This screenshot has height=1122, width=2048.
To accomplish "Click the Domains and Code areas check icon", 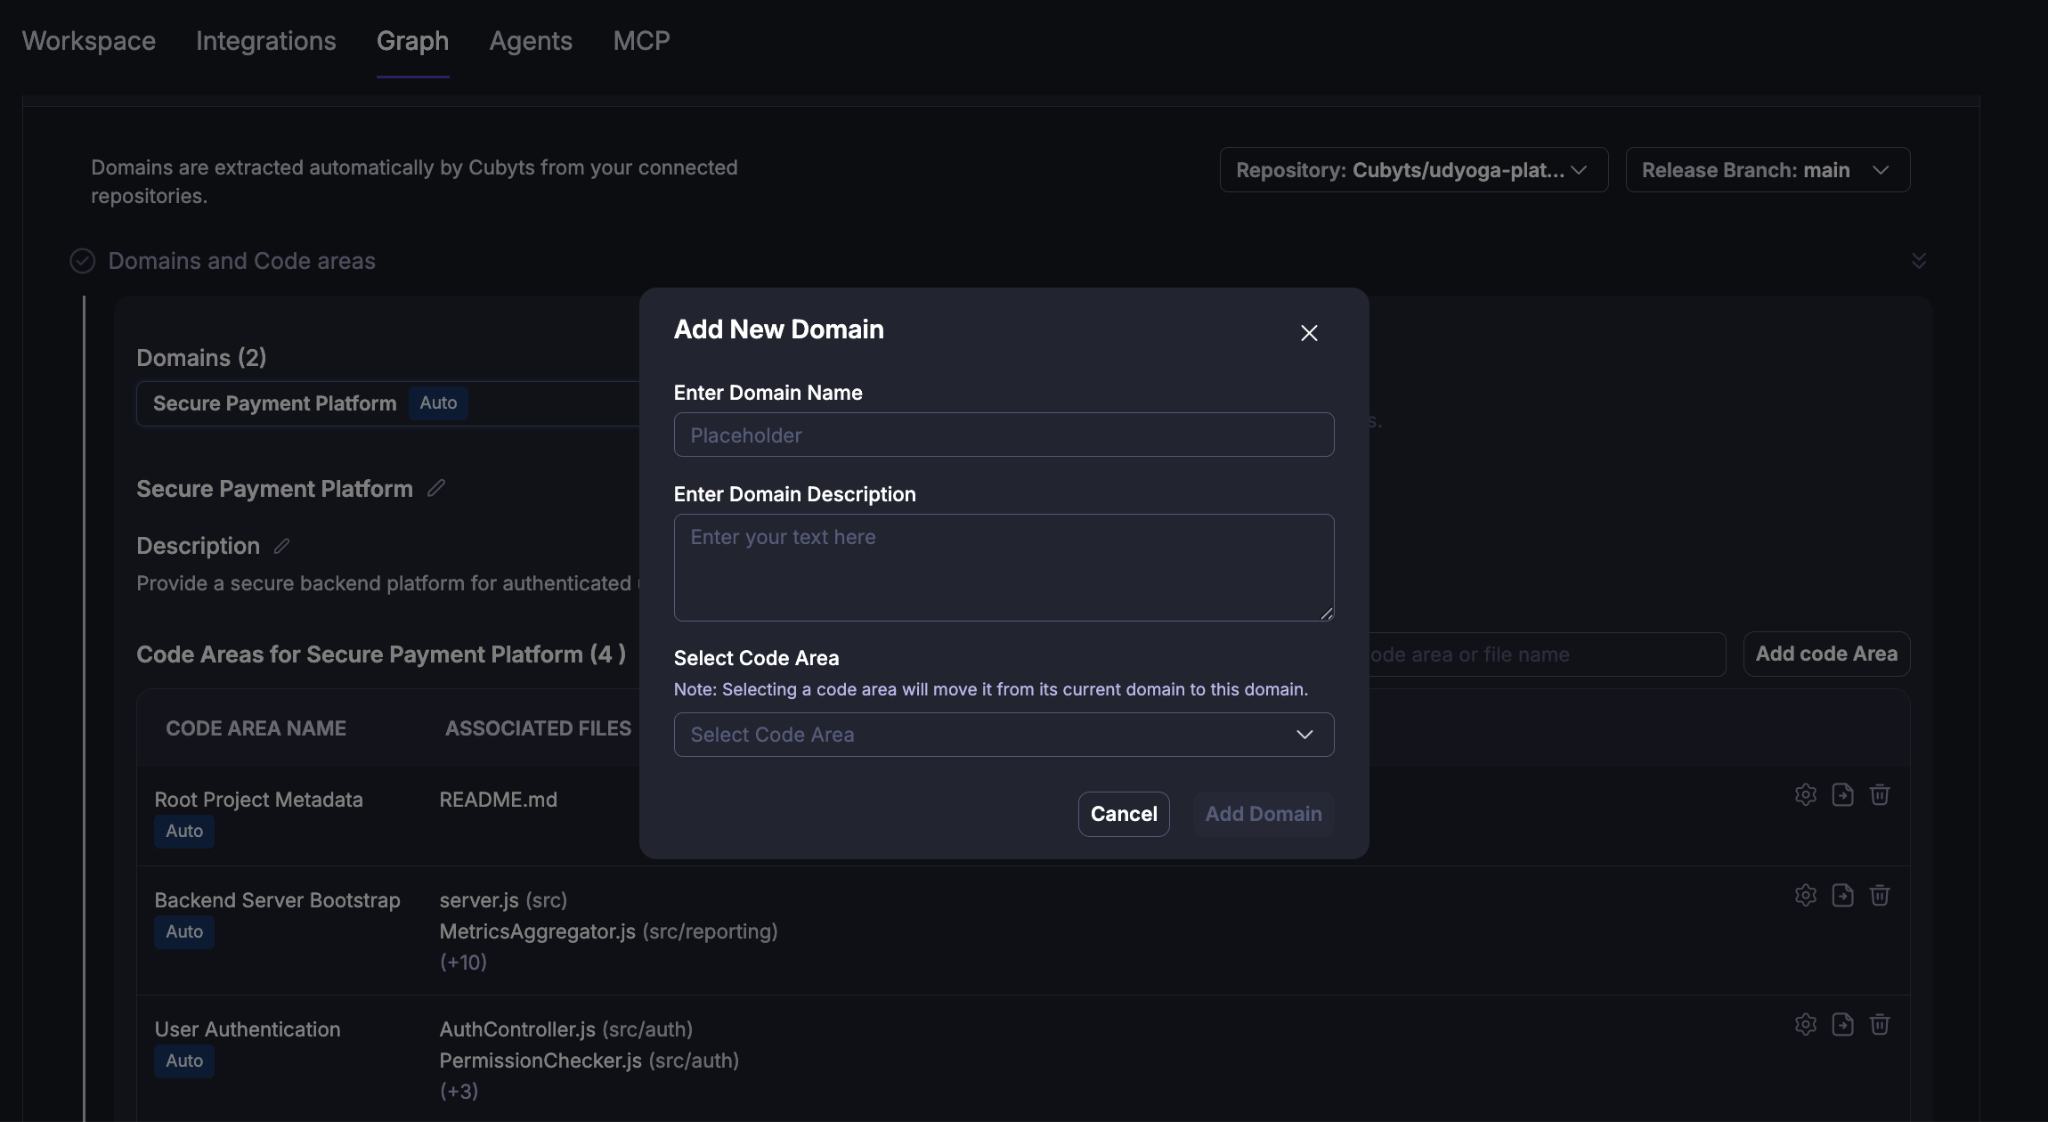I will pos(82,261).
